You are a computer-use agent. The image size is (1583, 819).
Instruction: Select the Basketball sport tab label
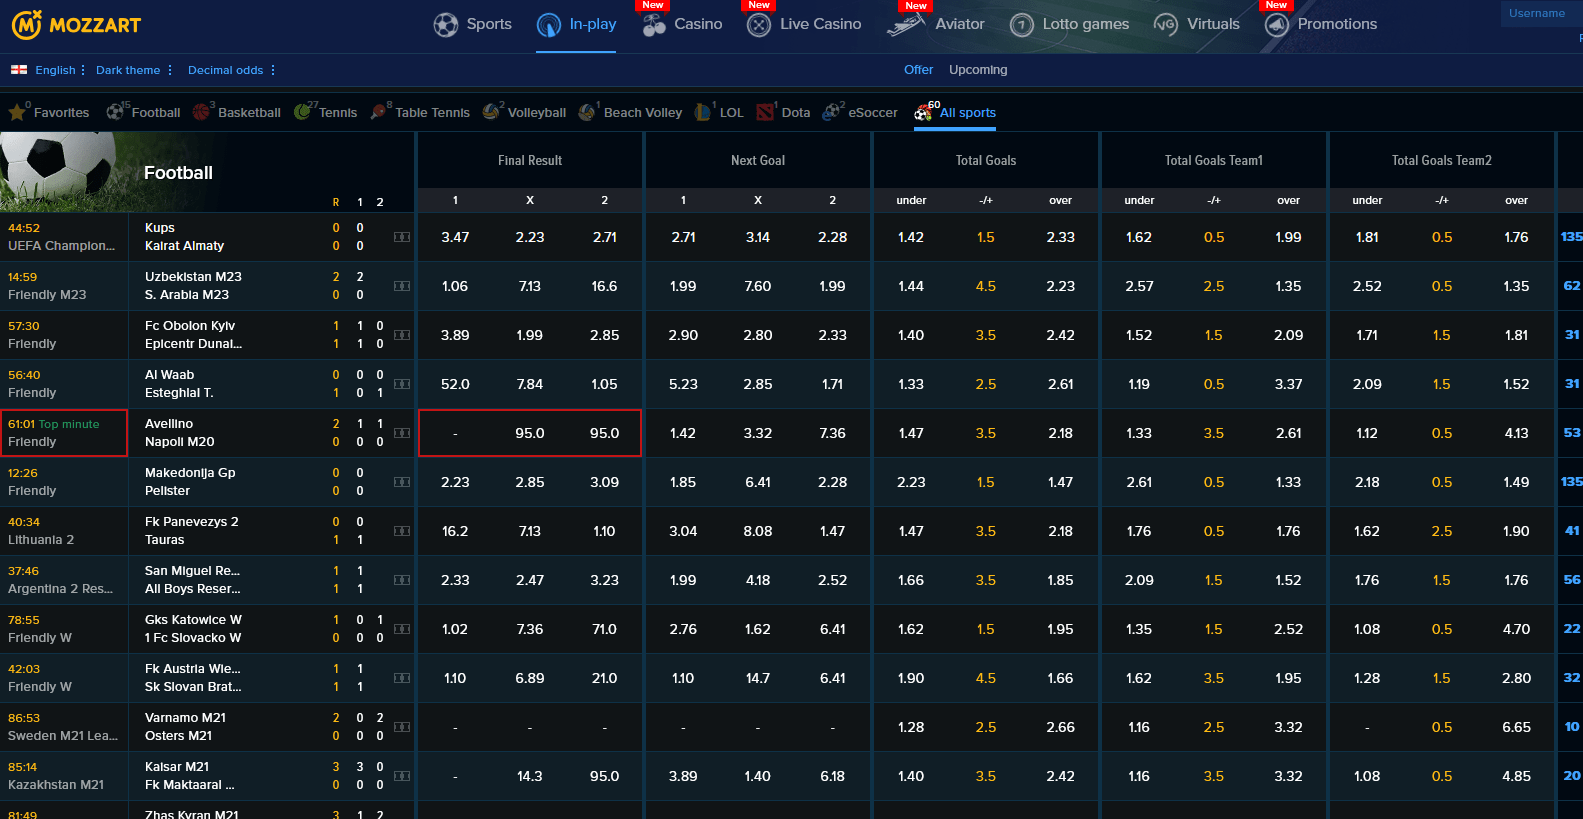pyautogui.click(x=249, y=113)
